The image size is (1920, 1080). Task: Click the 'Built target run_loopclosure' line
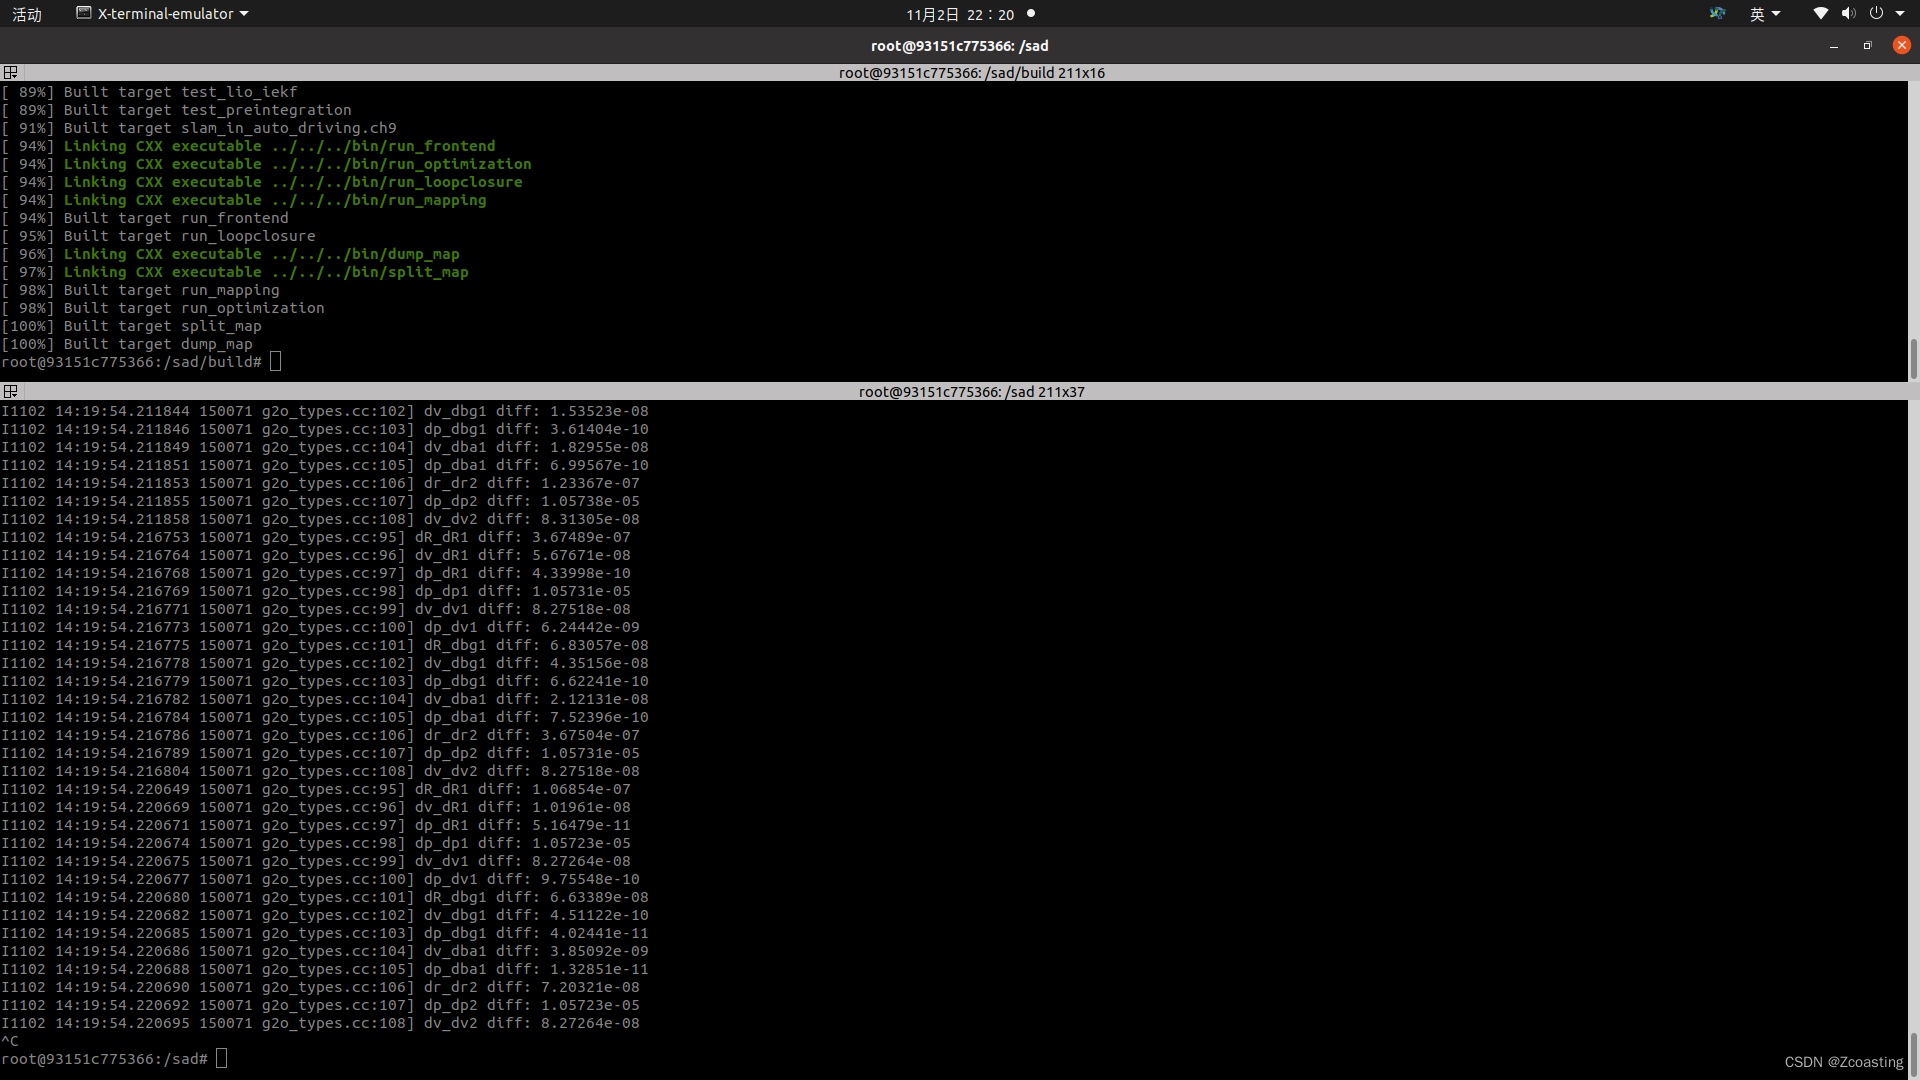tap(158, 236)
